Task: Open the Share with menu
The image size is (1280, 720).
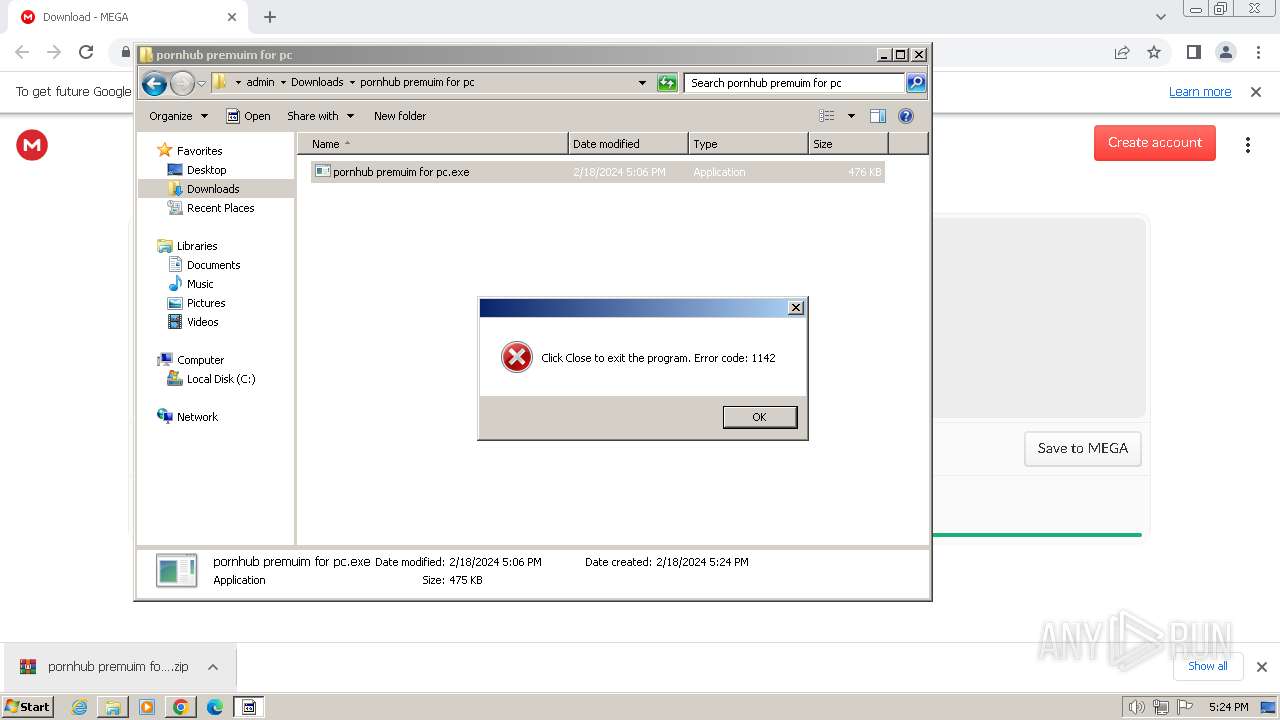Action: pyautogui.click(x=320, y=116)
